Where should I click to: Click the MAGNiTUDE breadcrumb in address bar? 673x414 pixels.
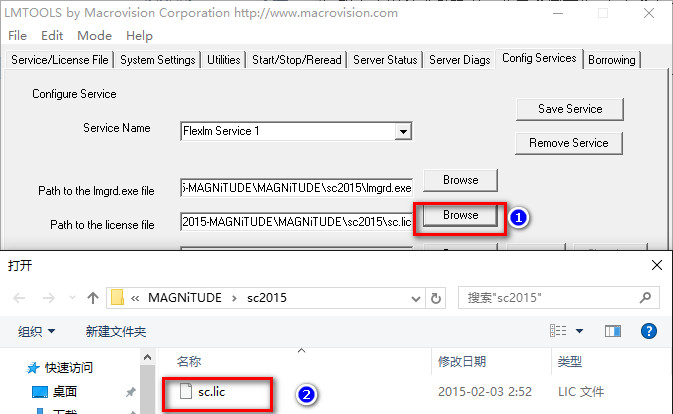click(x=185, y=298)
